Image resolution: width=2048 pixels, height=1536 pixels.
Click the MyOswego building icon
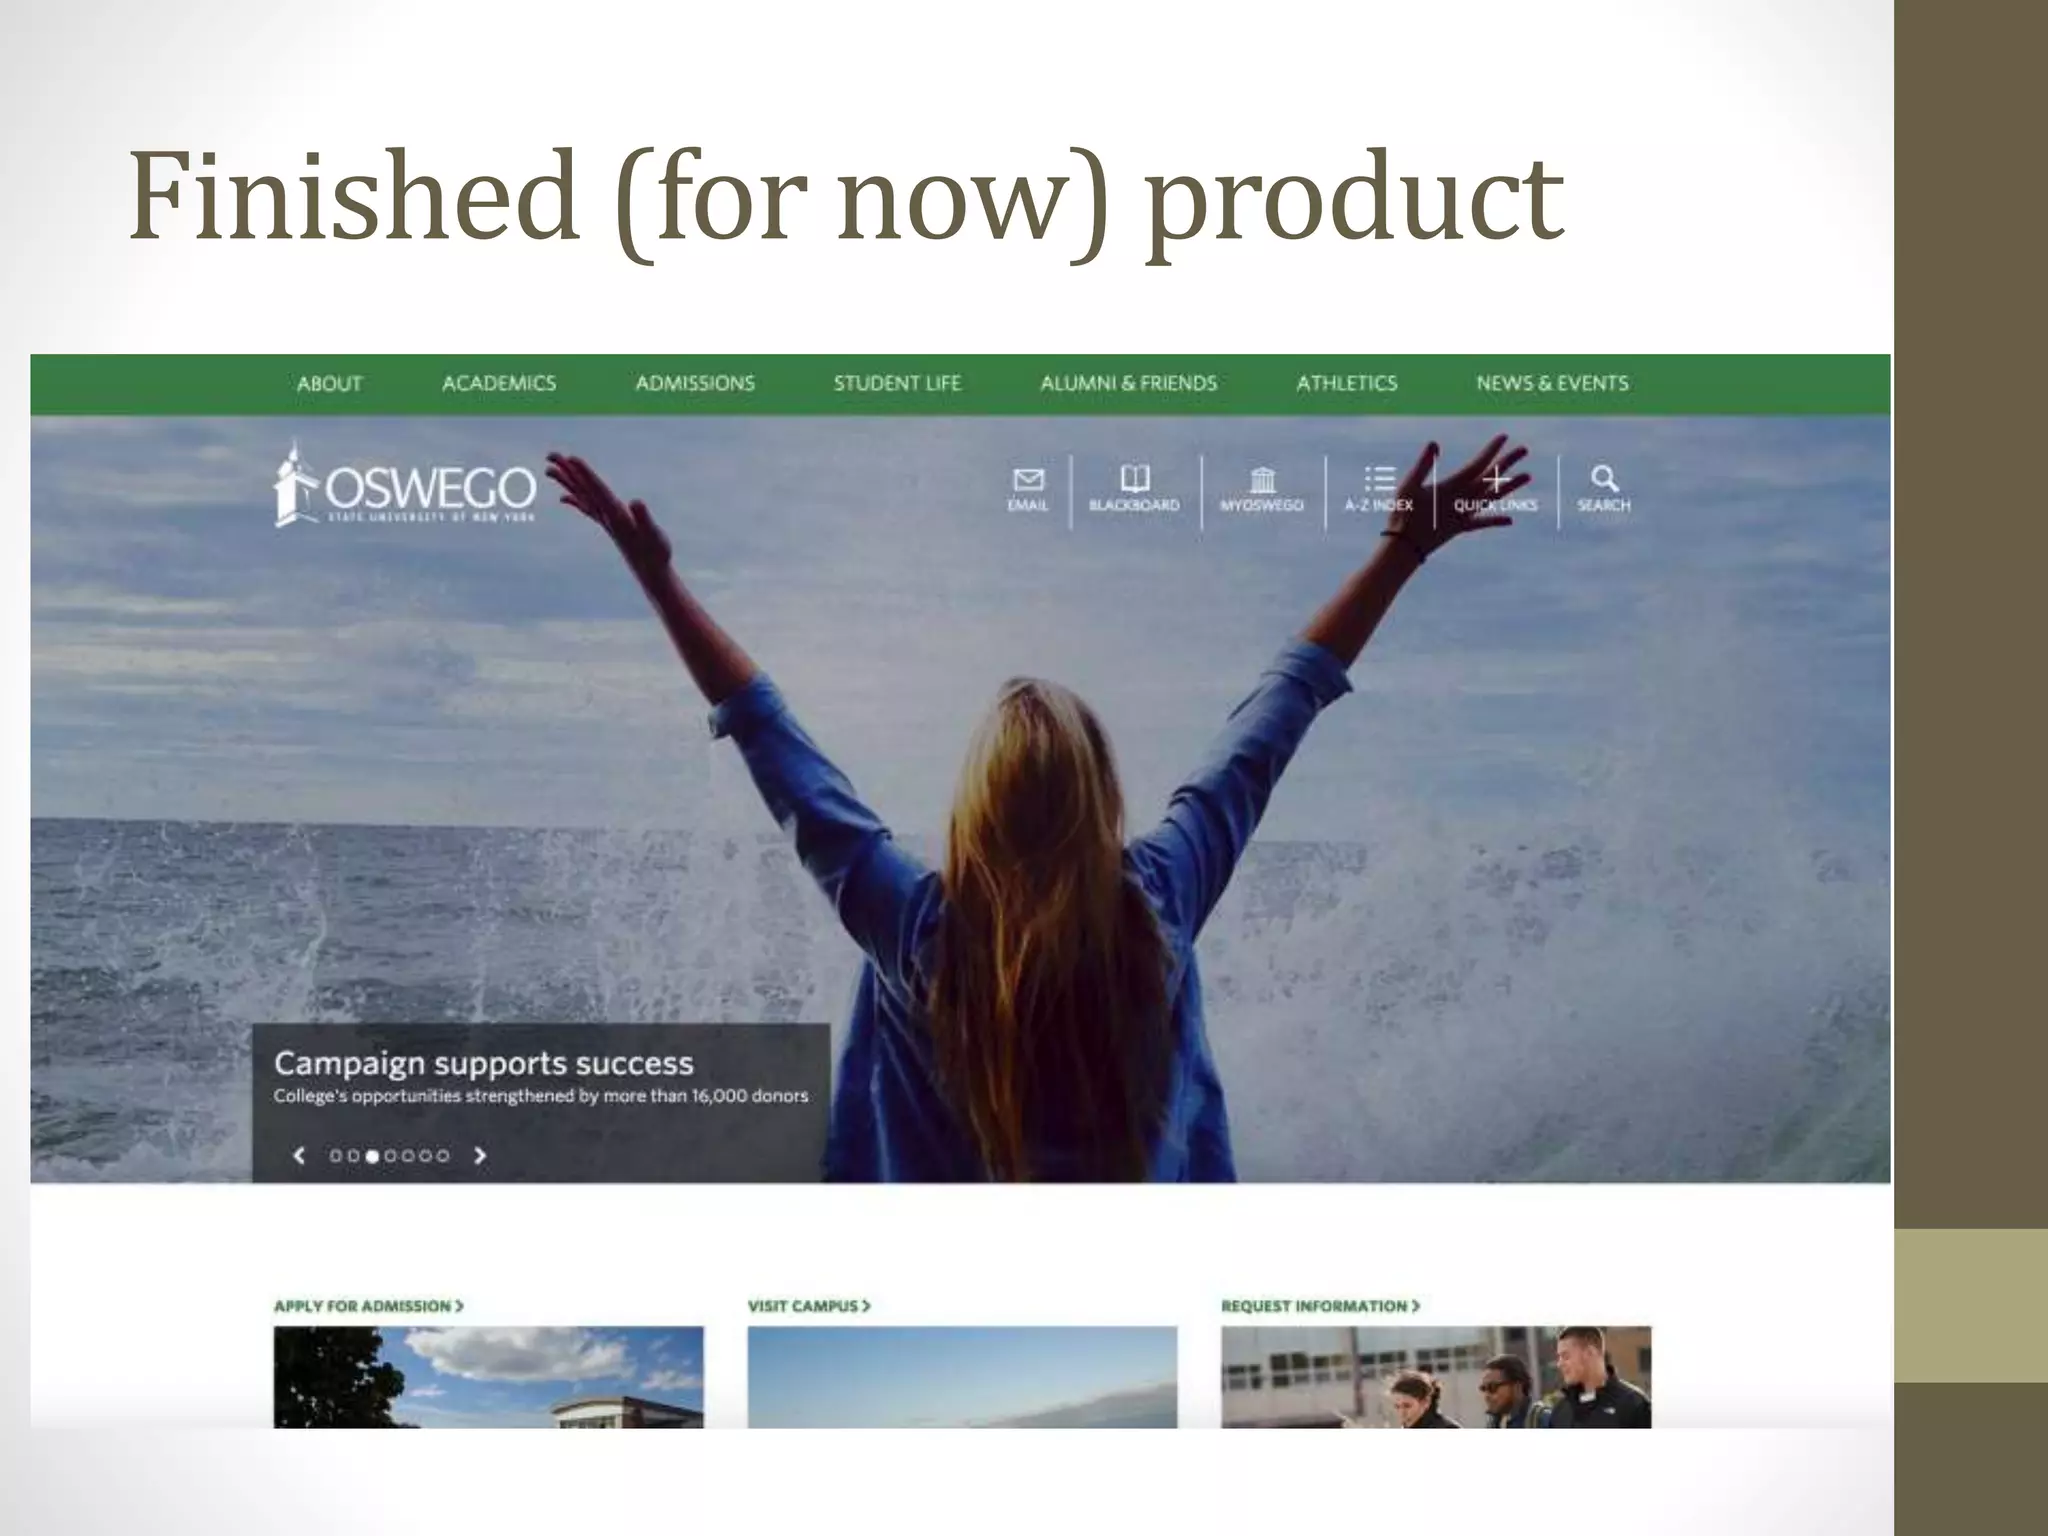(1263, 480)
